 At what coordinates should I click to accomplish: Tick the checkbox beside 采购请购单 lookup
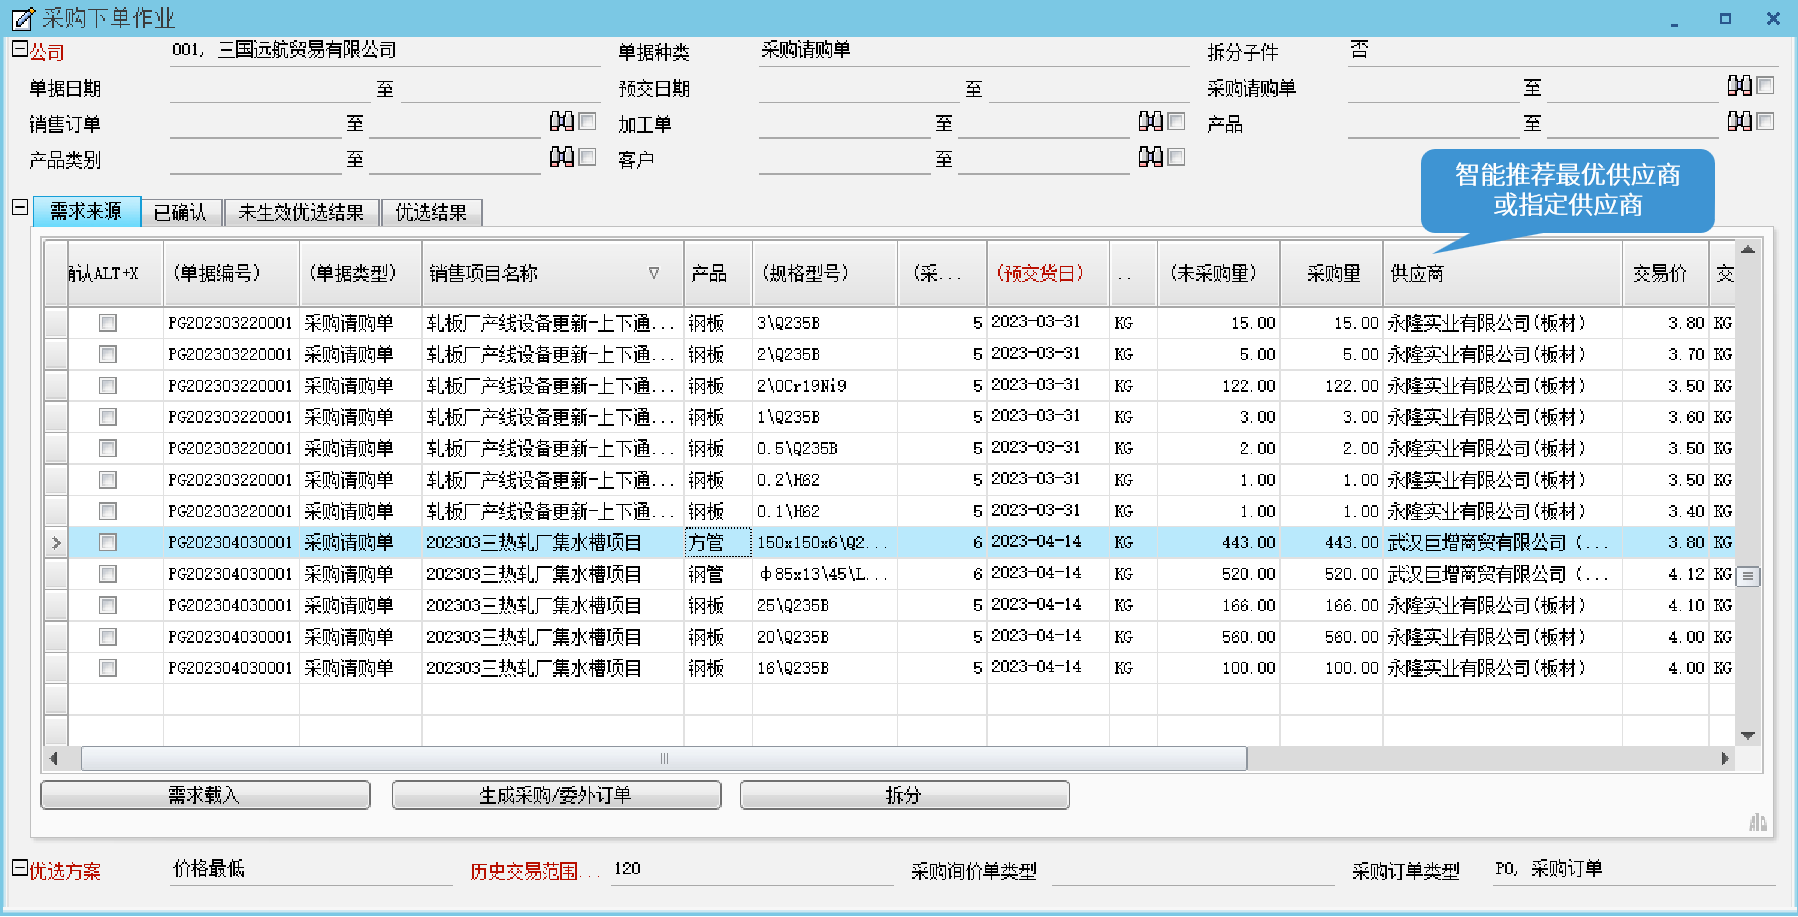pos(1766,85)
